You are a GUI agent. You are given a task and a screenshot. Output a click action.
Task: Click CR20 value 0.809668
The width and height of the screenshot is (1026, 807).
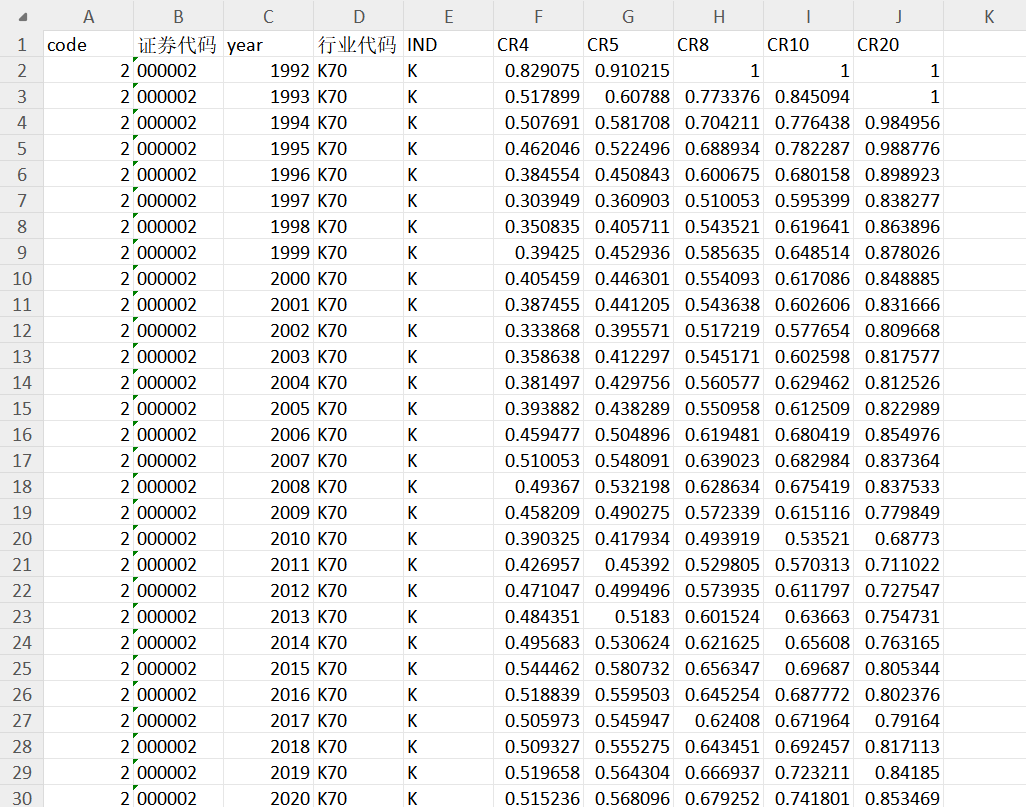click(x=898, y=331)
